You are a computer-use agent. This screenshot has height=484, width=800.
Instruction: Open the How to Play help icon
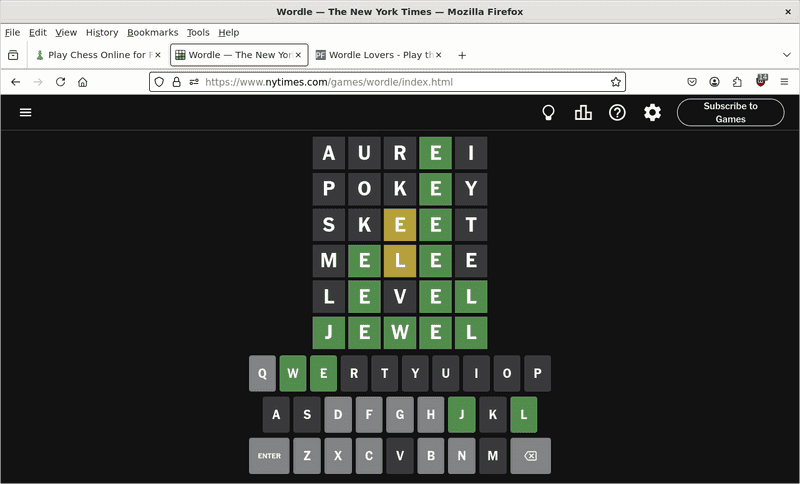617,113
